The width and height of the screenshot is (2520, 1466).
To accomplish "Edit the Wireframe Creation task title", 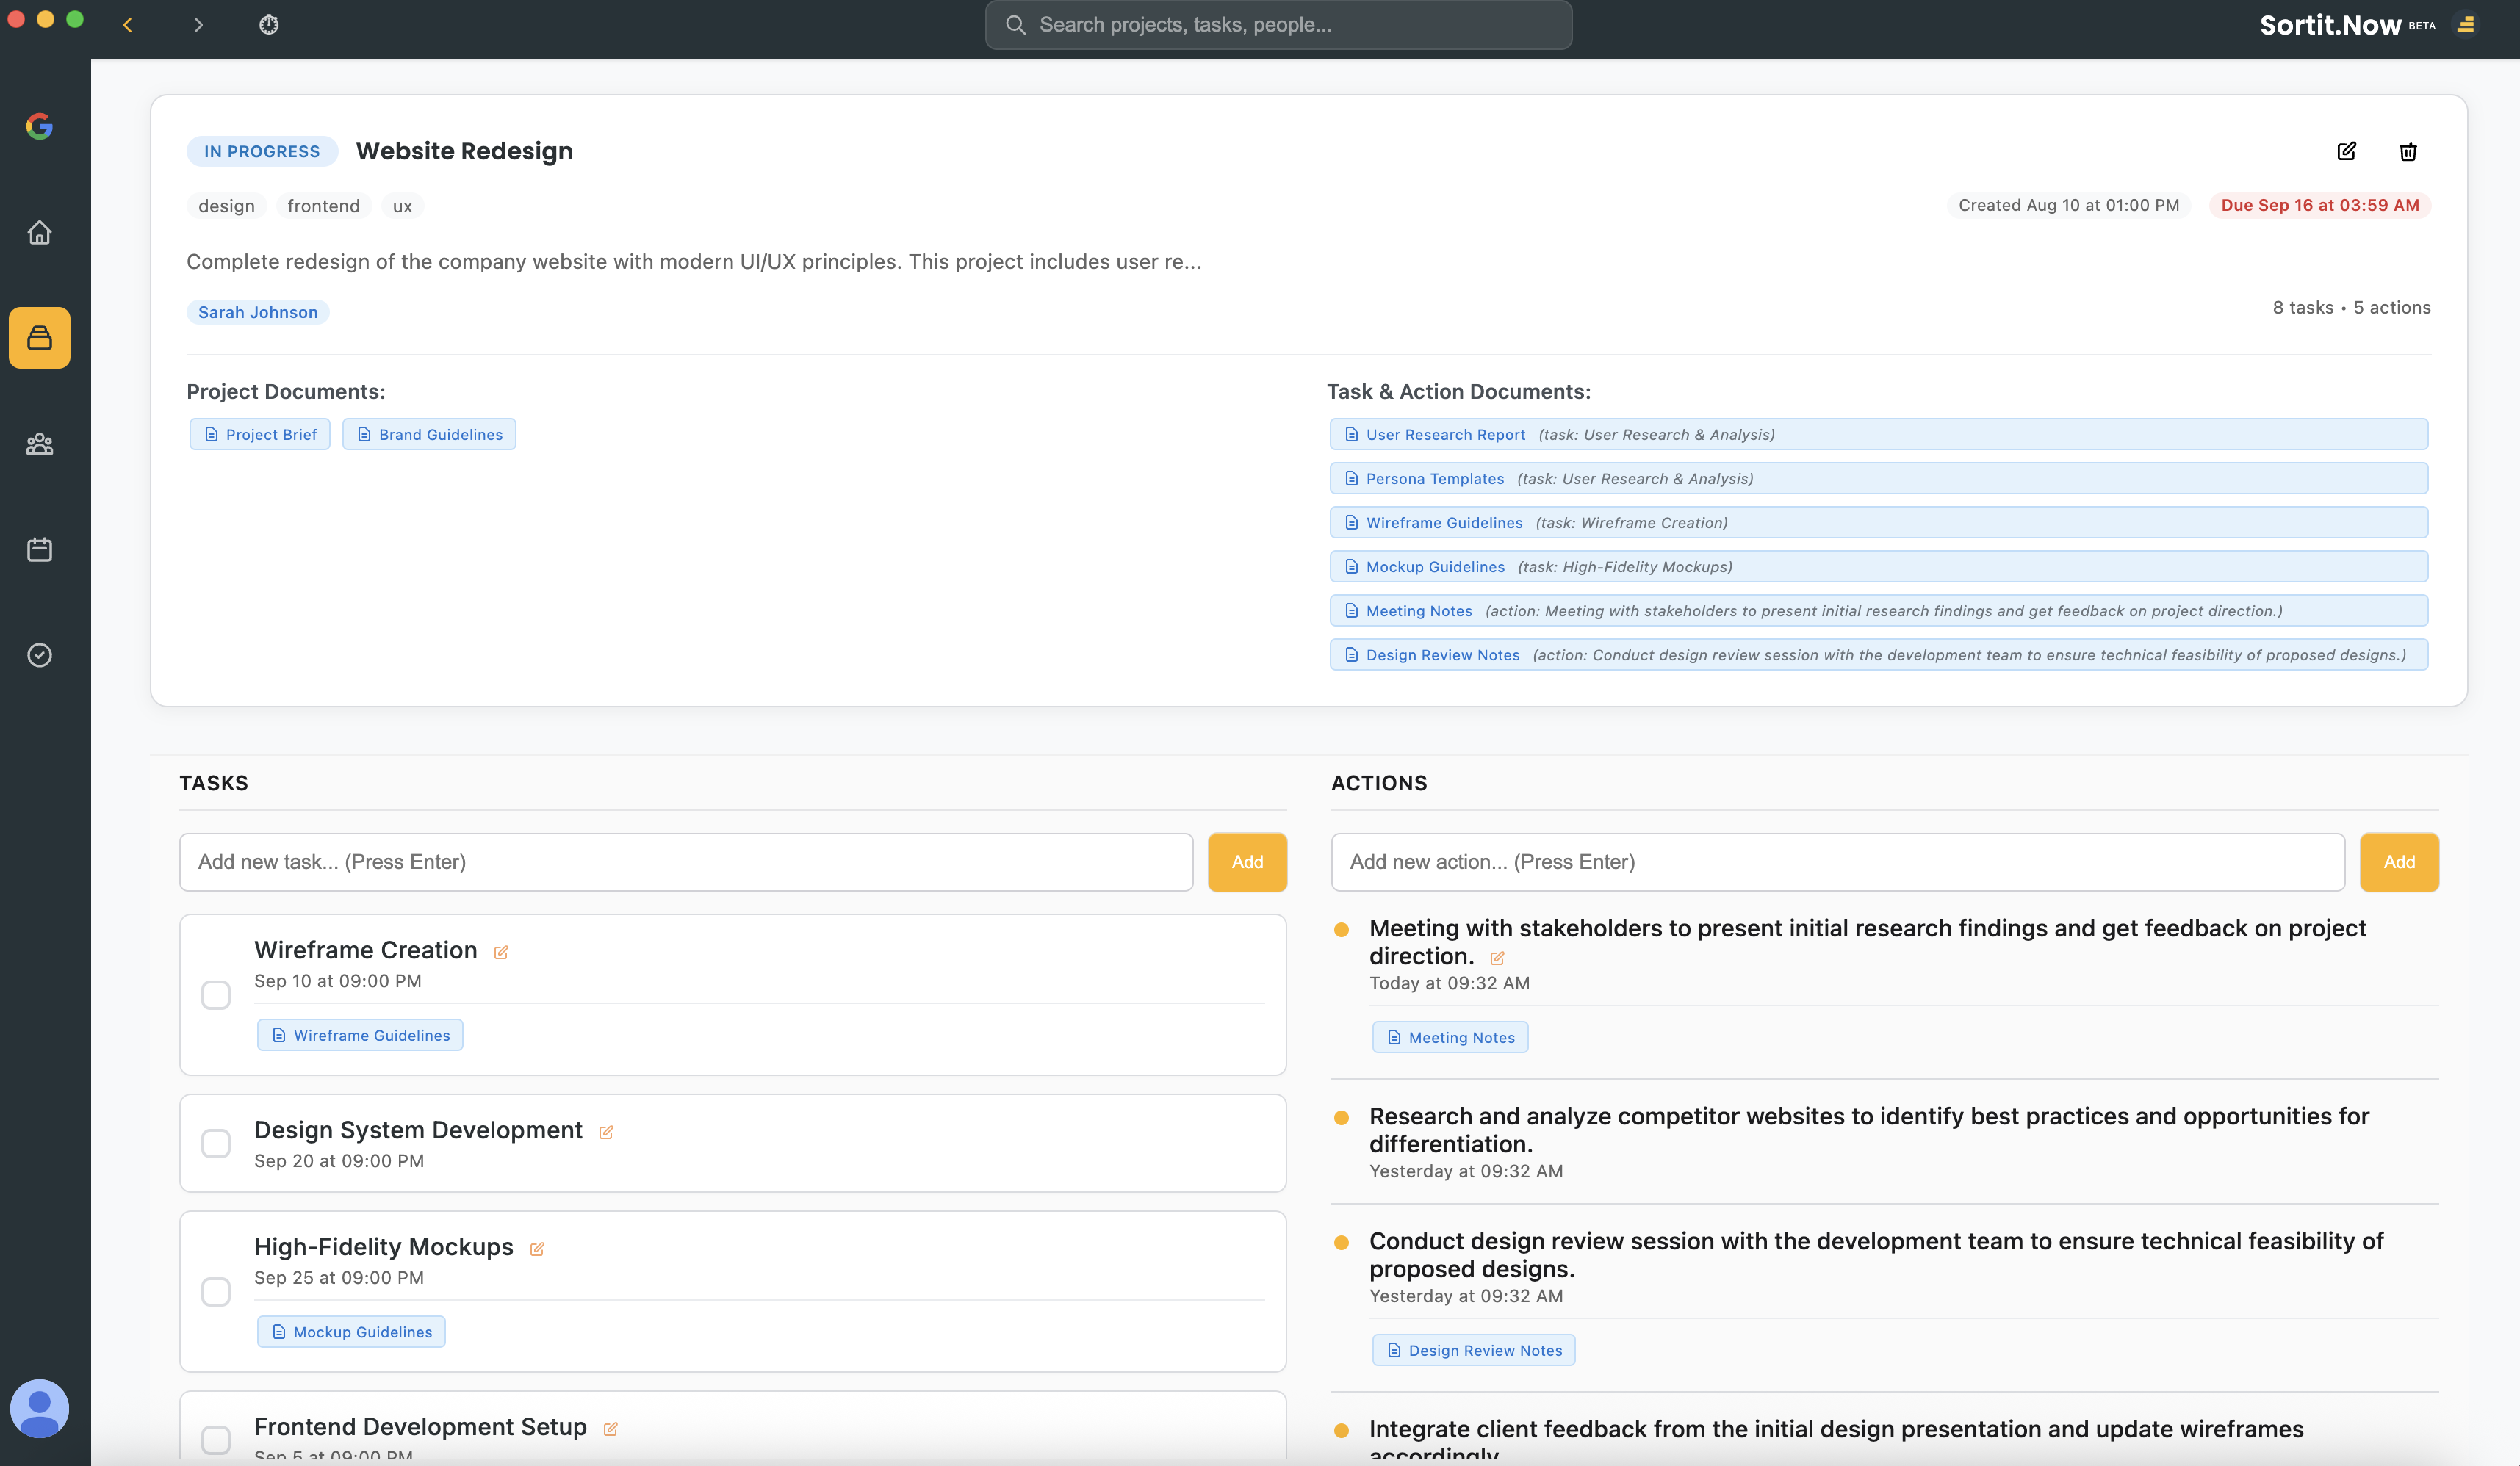I will click(501, 952).
